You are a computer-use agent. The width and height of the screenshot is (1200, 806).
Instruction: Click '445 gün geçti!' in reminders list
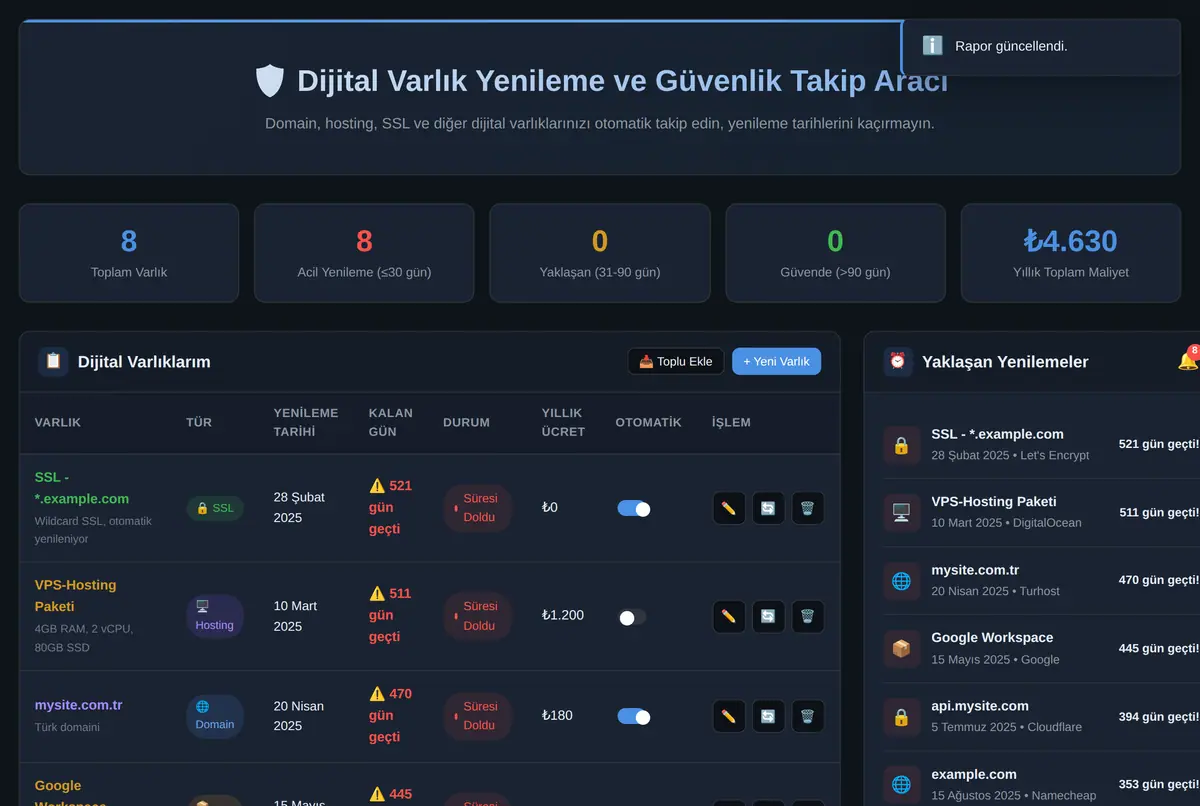(1158, 649)
